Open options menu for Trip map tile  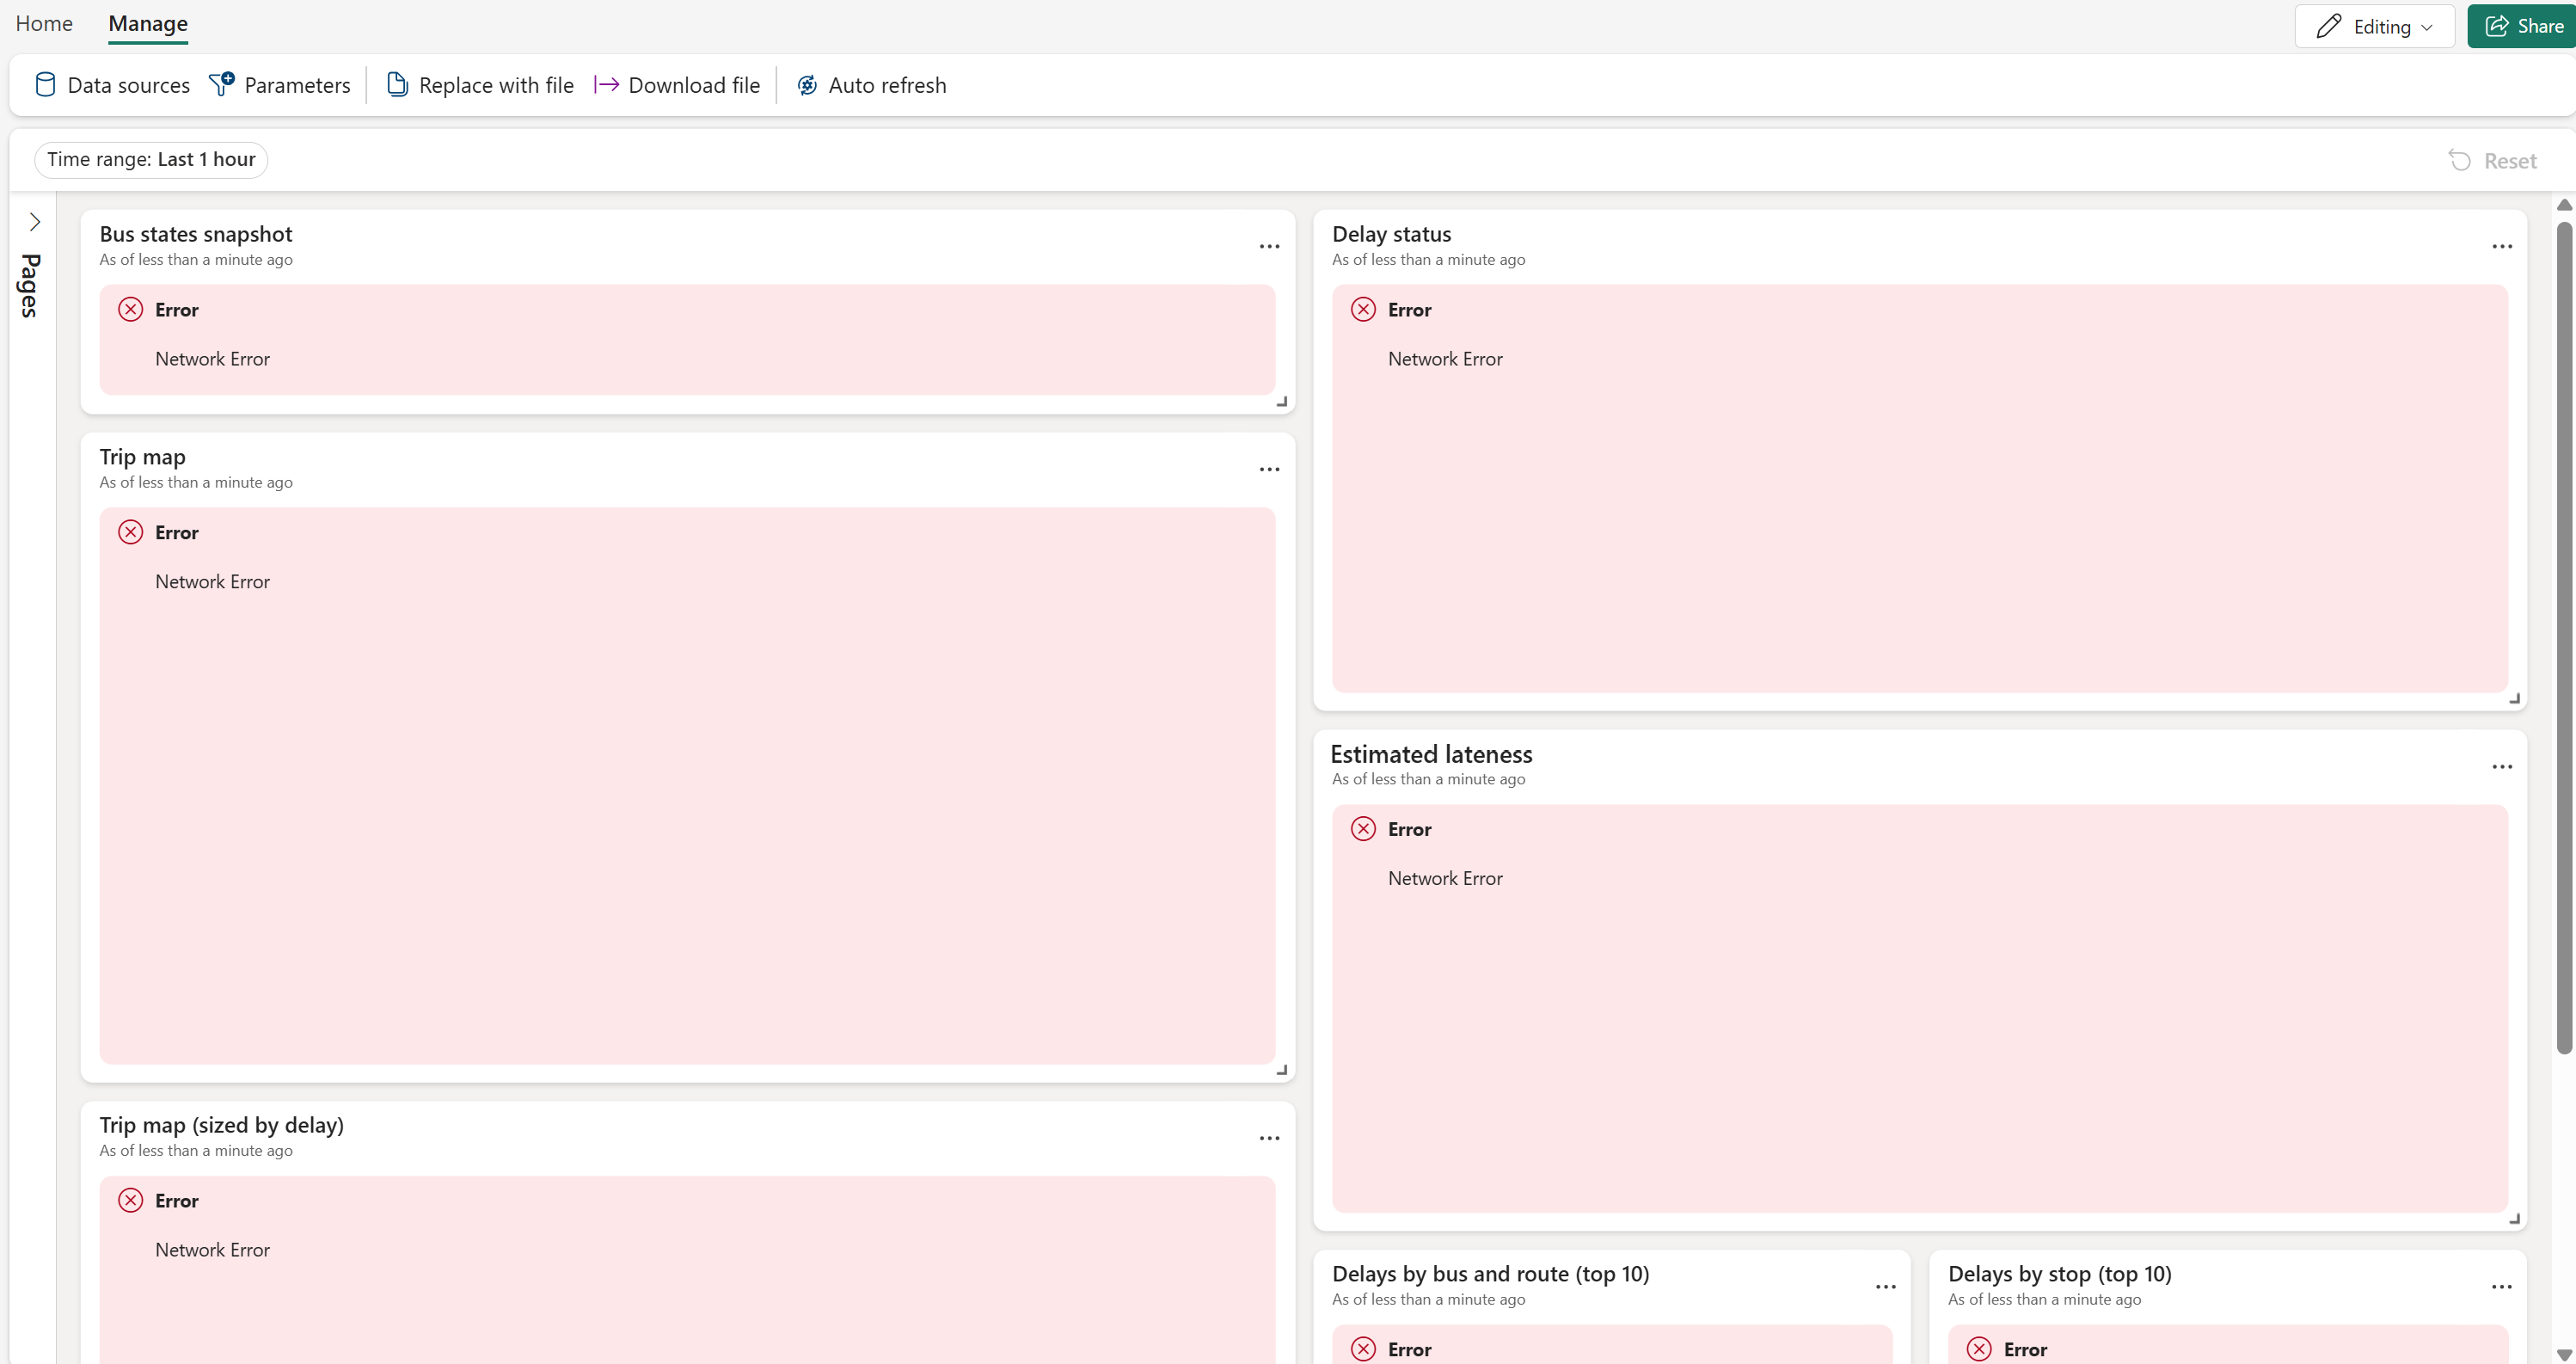click(x=1269, y=469)
